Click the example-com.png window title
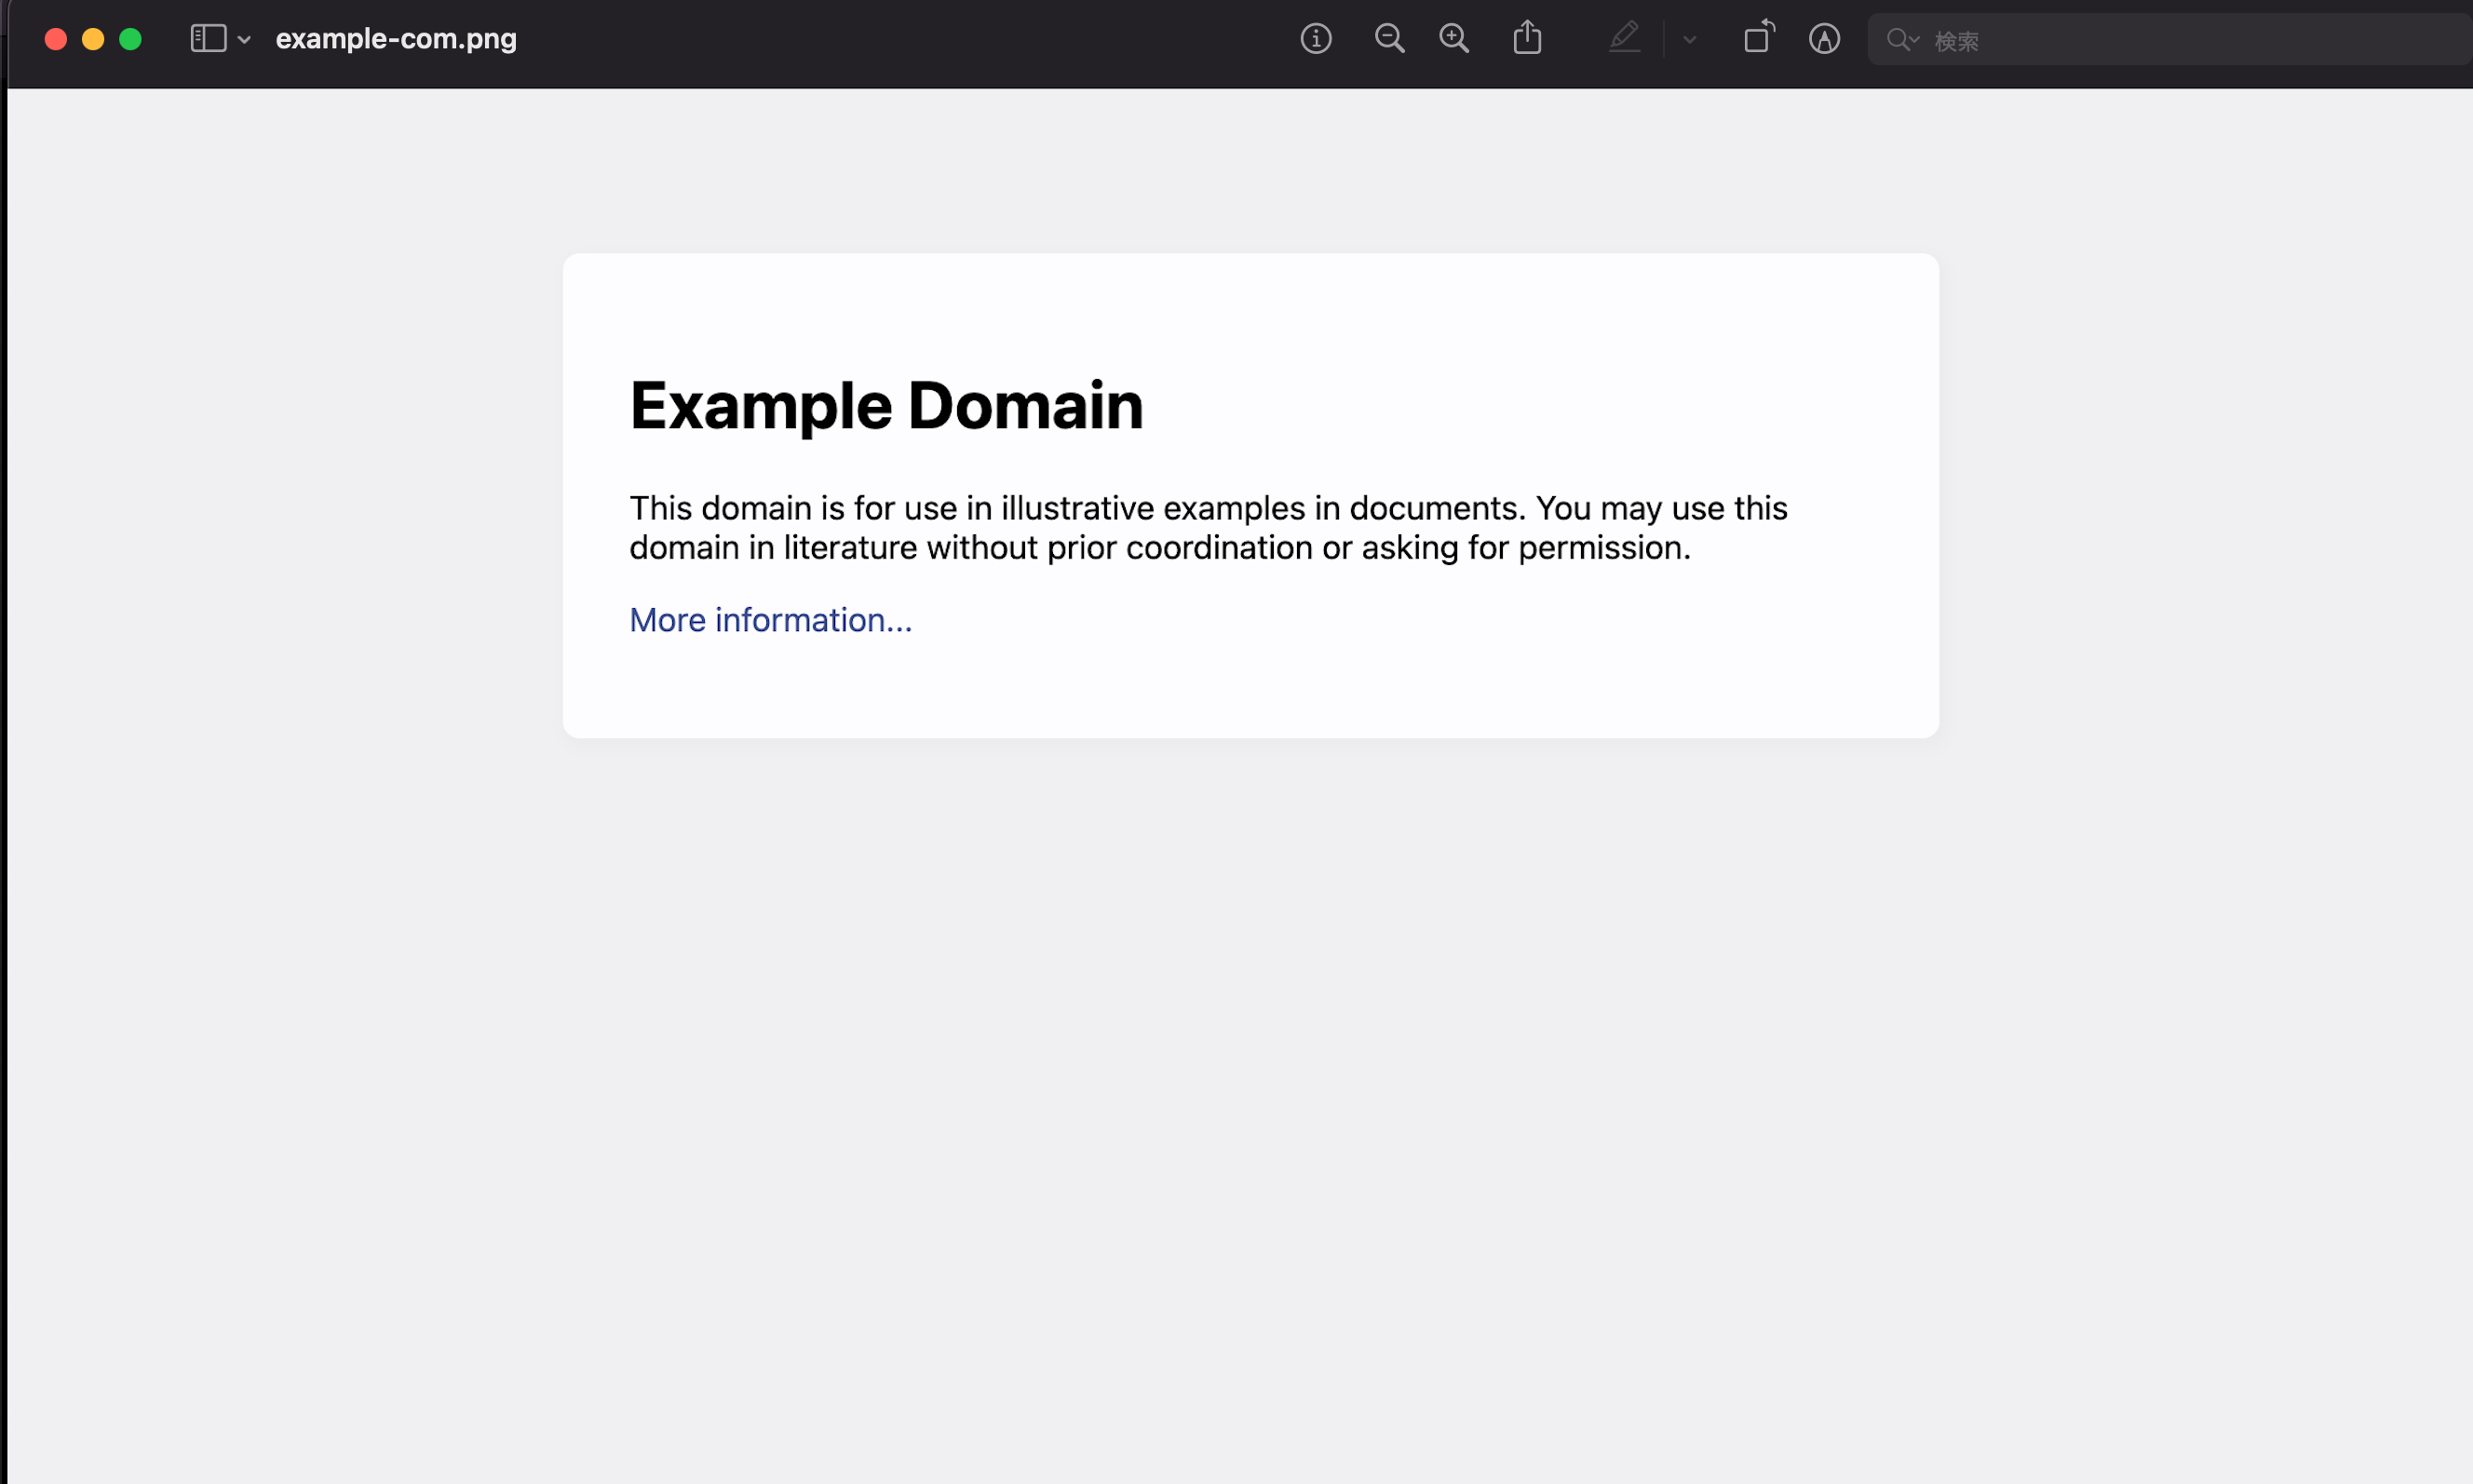2473x1484 pixels. [x=396, y=39]
